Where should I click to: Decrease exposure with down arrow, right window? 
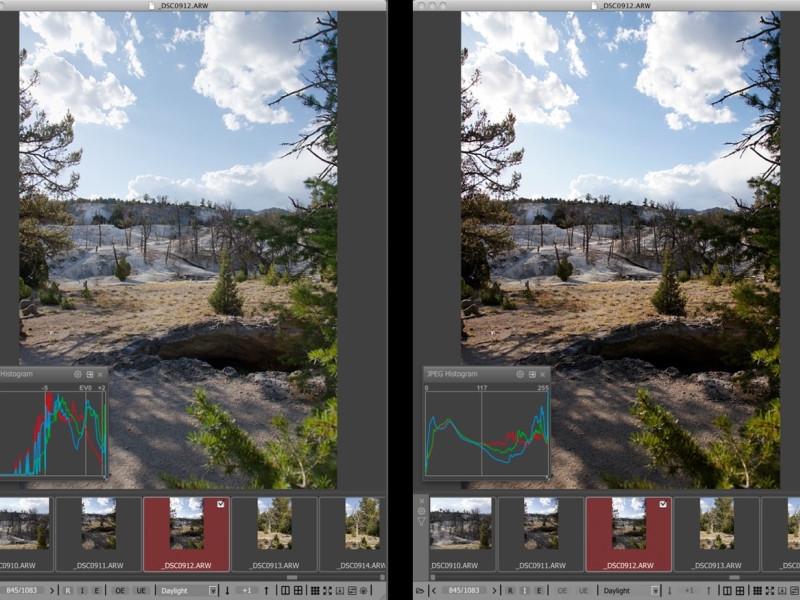669,590
